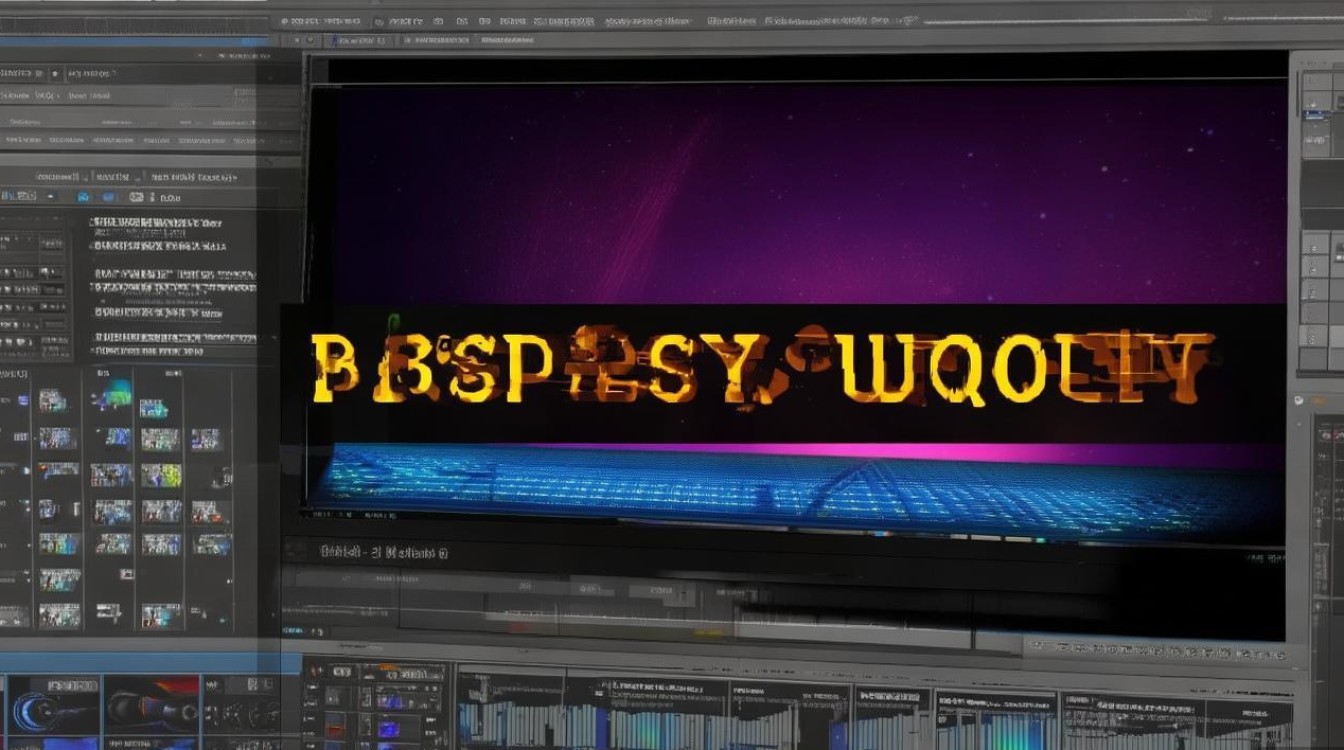The image size is (1344, 750).
Task: Select the highlighted blue bar above effect presets
Action: (140, 663)
